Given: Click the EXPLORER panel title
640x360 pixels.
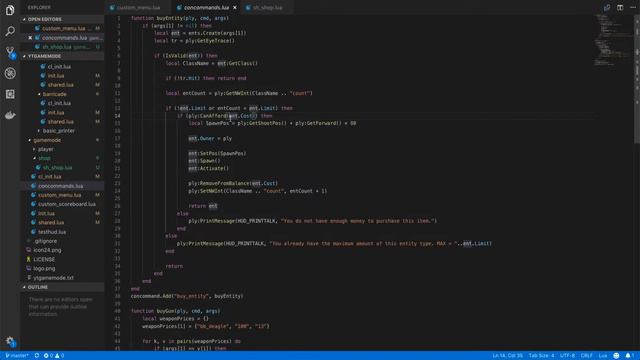Looking at the screenshot, I should pyautogui.click(x=39, y=7).
